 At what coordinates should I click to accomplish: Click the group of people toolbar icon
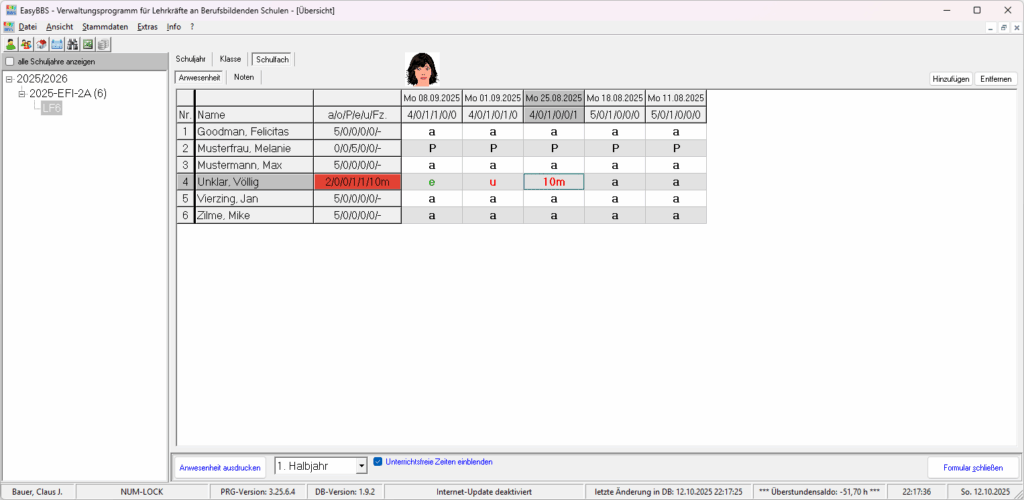pos(26,44)
